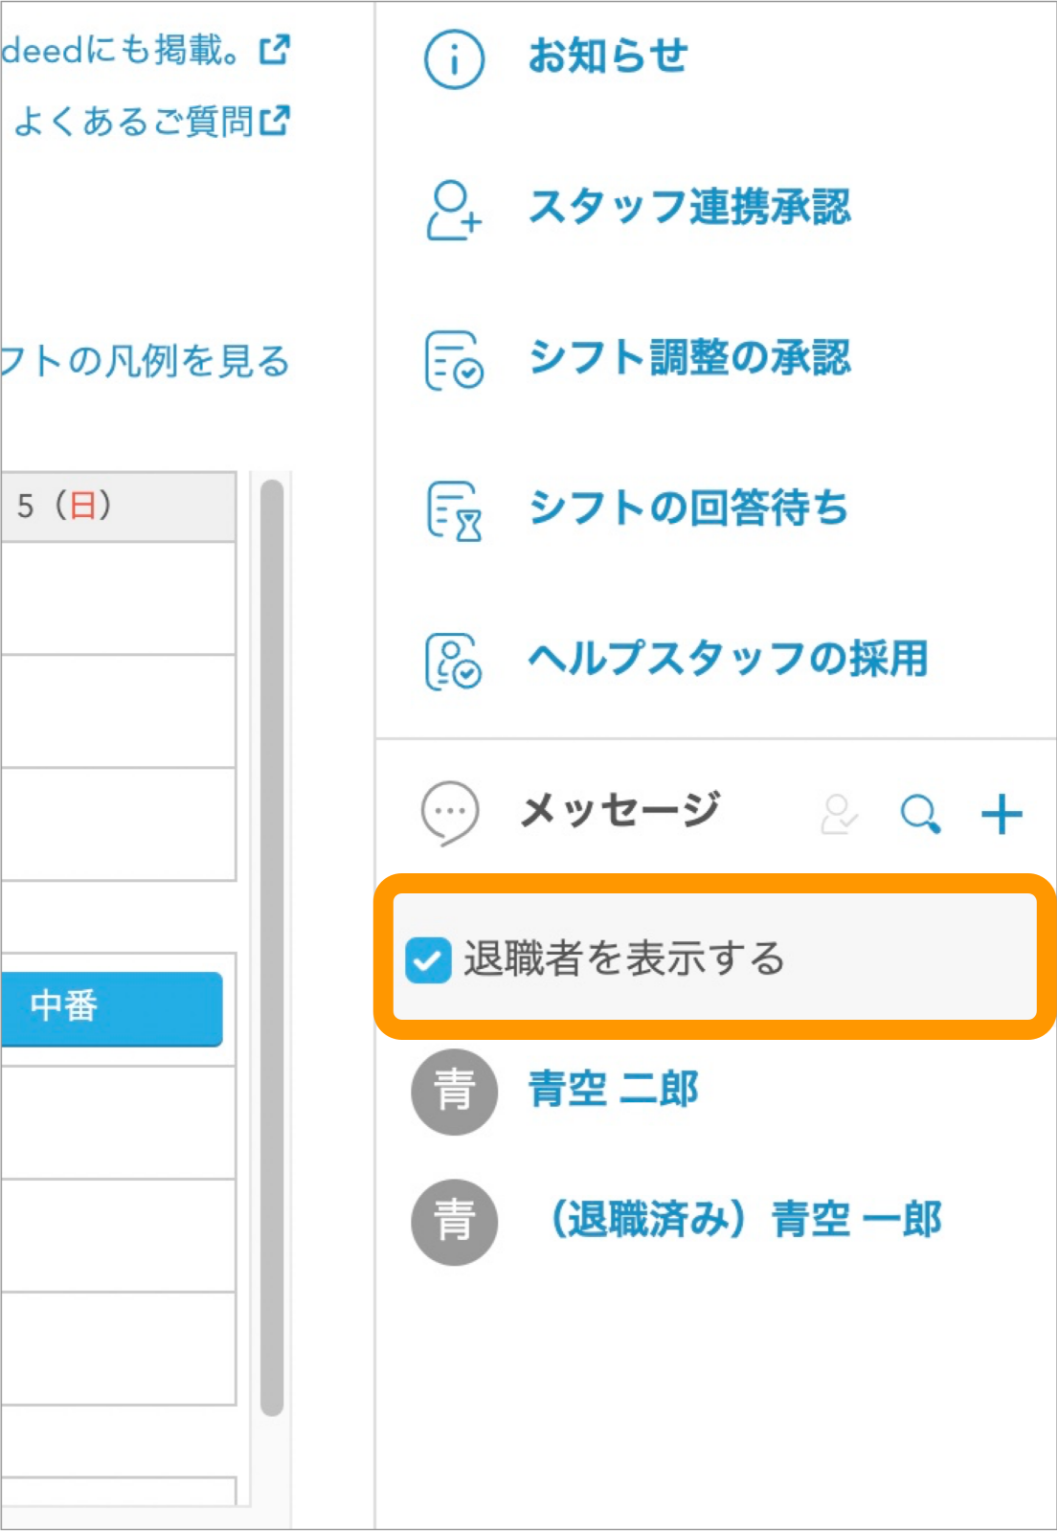Click the speech bubble メッセージ icon
The image size is (1057, 1531).
click(x=450, y=812)
